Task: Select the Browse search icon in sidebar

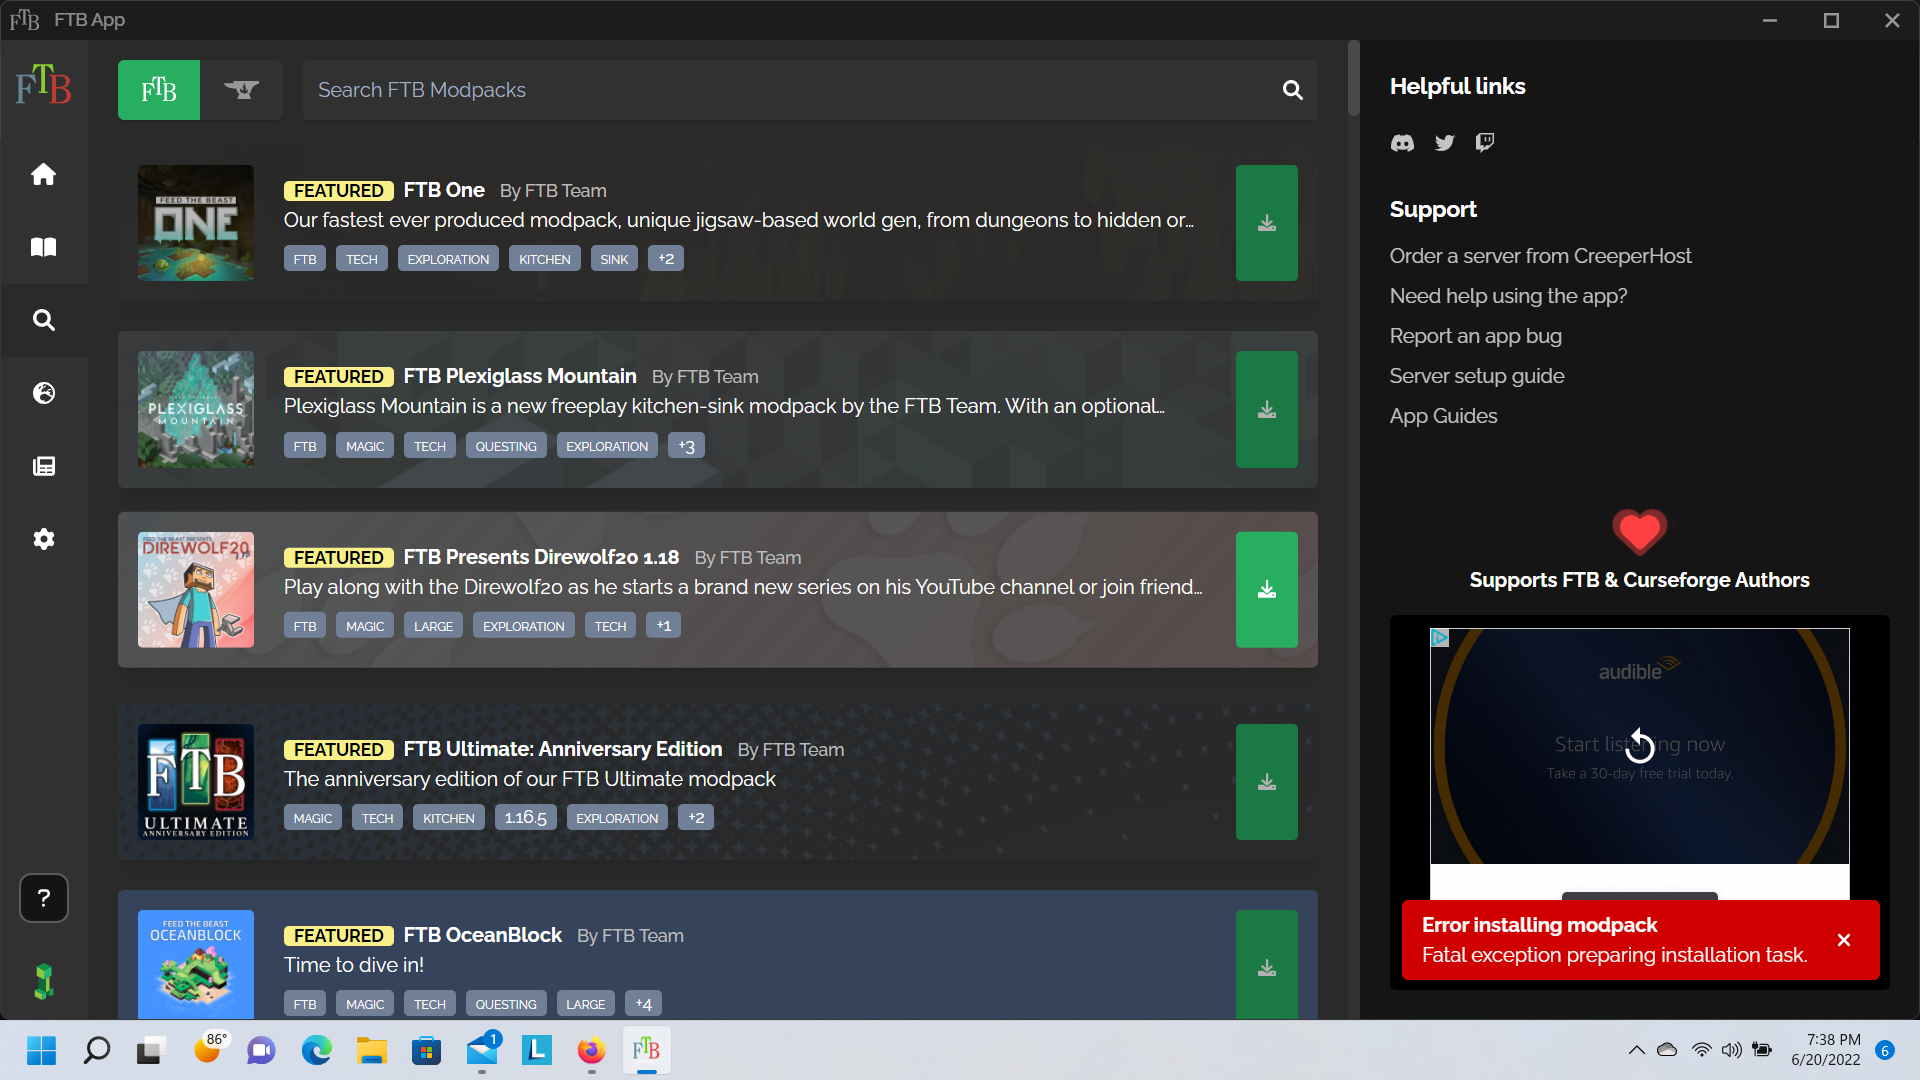Action: (x=43, y=320)
